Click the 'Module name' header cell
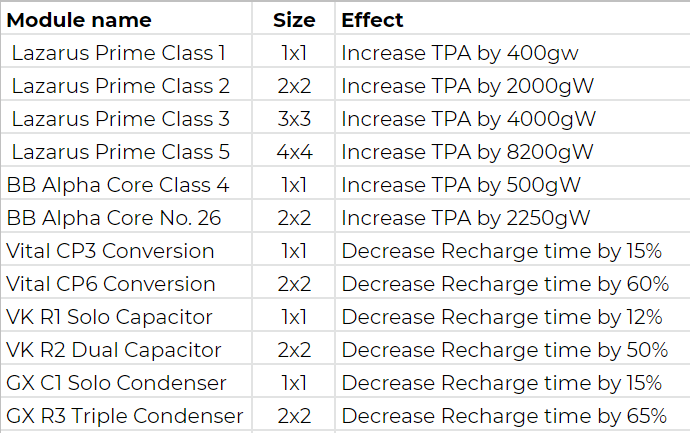The width and height of the screenshot is (690, 433). (80, 20)
